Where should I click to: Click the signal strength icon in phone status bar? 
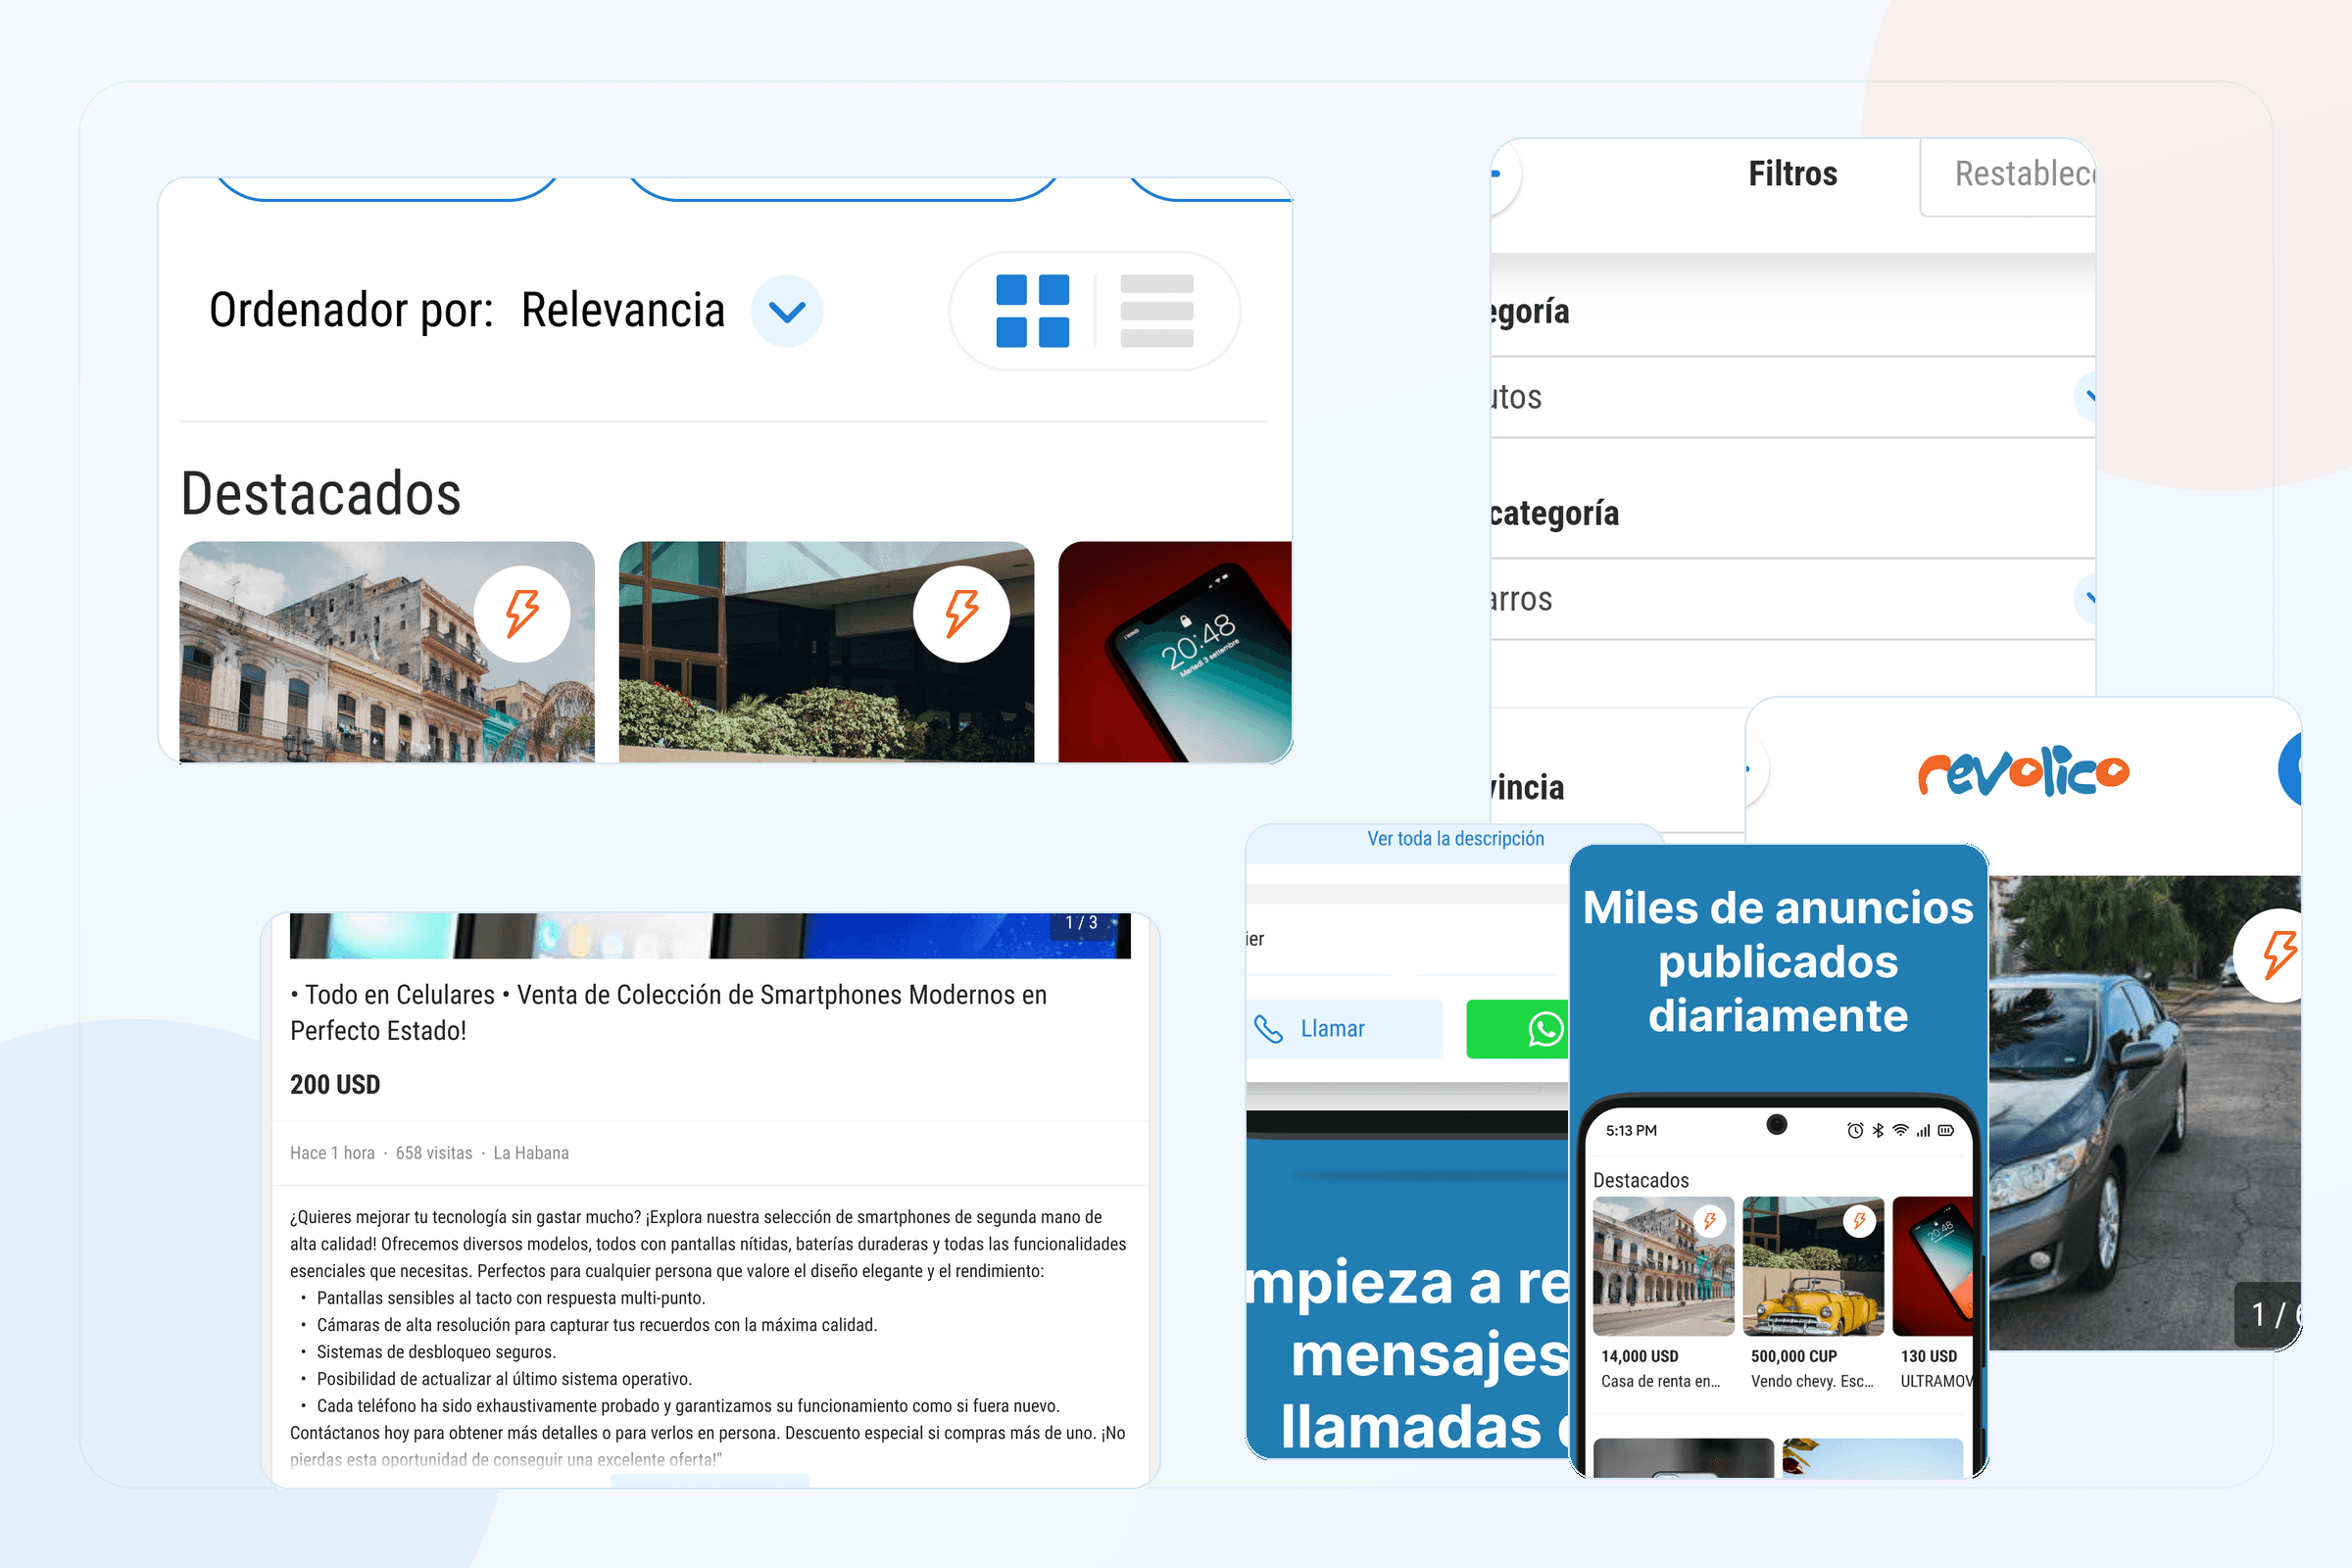pyautogui.click(x=1923, y=1131)
